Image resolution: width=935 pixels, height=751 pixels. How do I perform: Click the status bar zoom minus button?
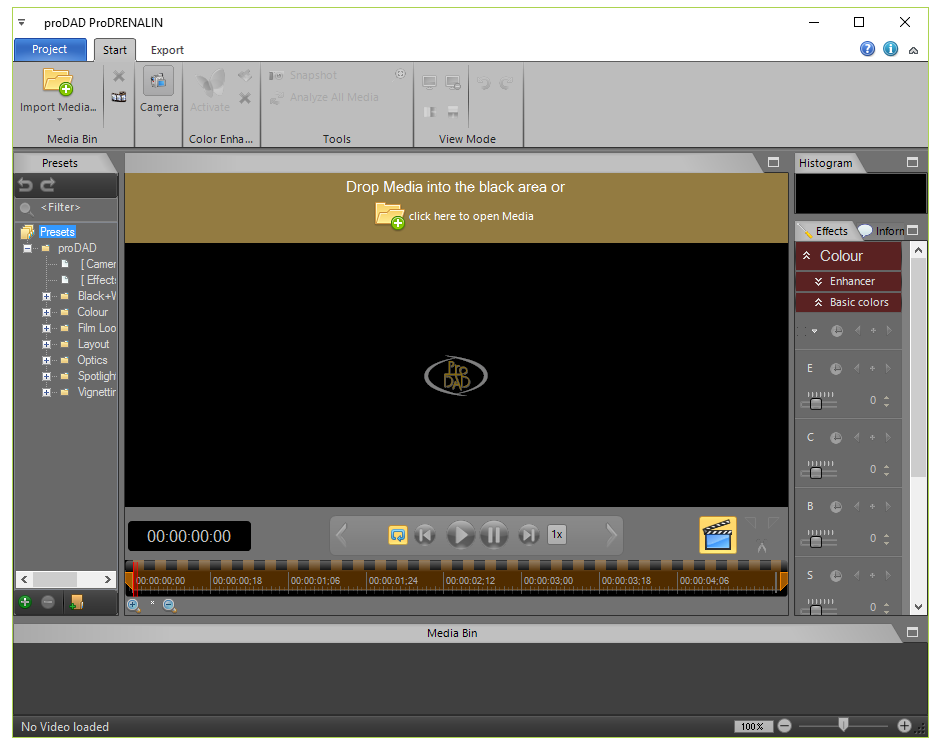(x=785, y=726)
